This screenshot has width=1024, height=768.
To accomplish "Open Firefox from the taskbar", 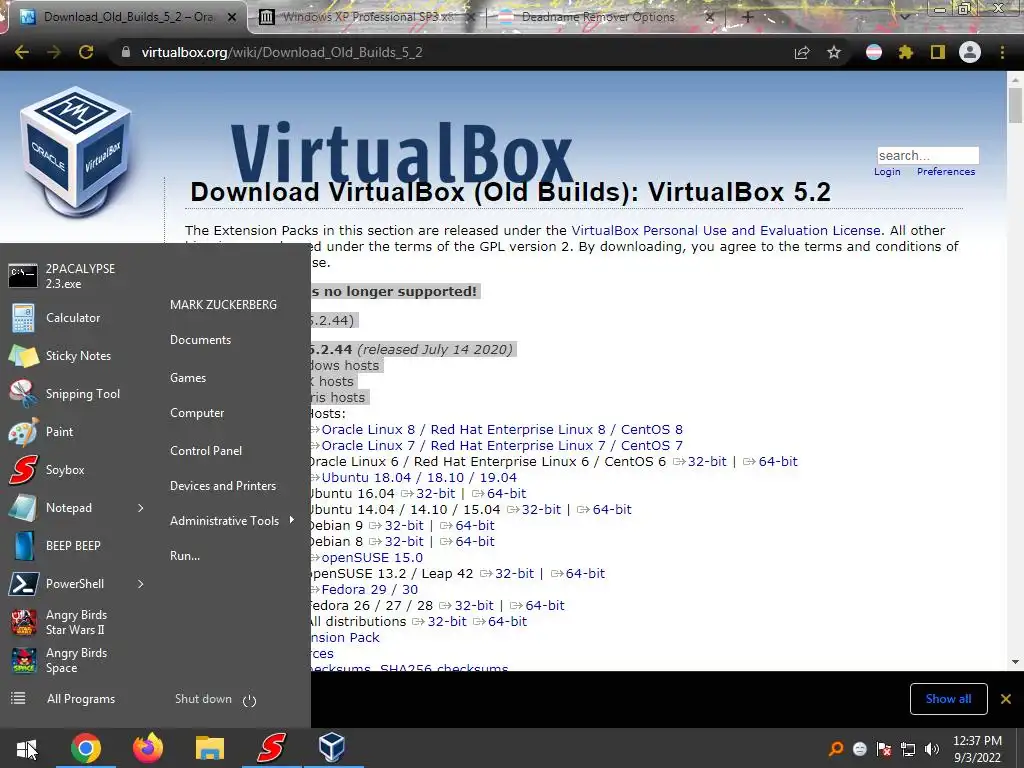I will tap(148, 748).
